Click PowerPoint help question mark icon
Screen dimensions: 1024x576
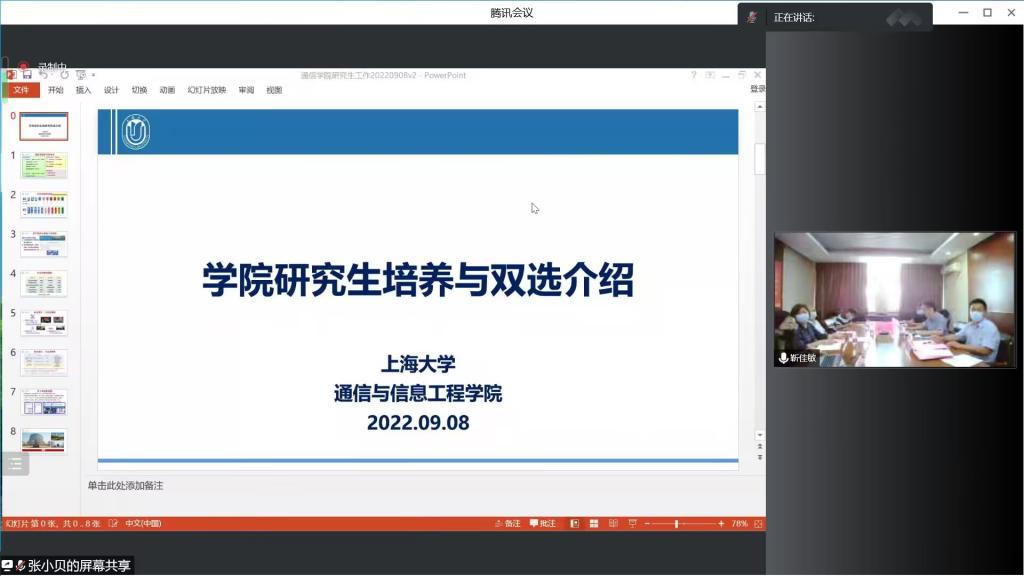pos(693,75)
